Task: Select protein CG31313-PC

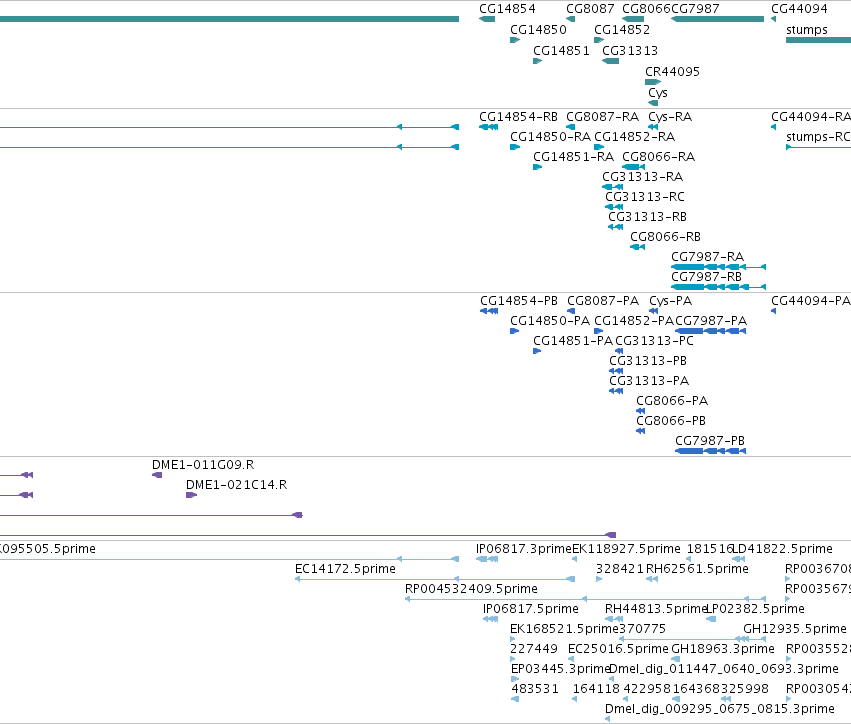Action: pos(619,351)
